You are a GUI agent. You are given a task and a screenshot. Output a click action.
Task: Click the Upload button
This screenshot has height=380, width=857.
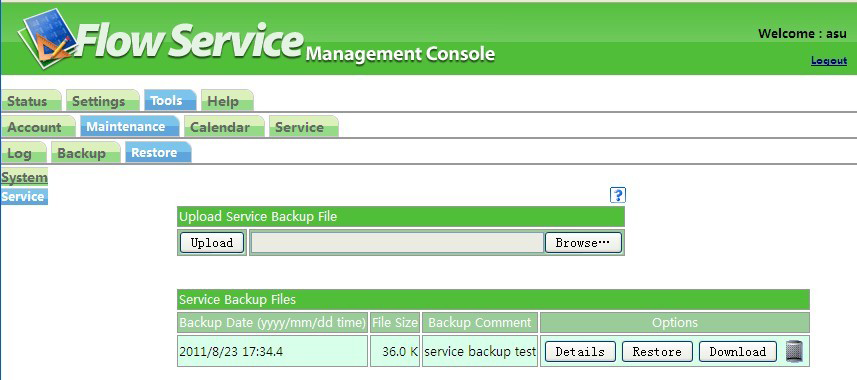pyautogui.click(x=212, y=243)
